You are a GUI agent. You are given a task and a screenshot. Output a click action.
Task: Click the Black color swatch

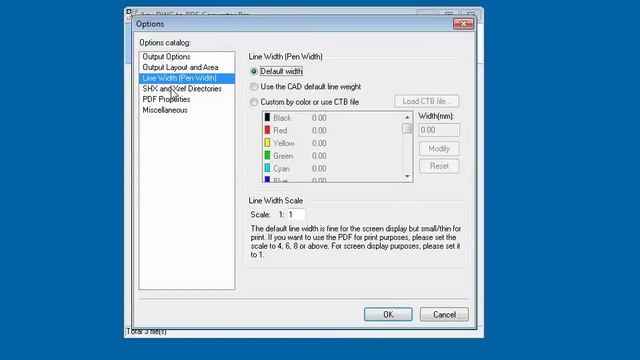coord(267,118)
